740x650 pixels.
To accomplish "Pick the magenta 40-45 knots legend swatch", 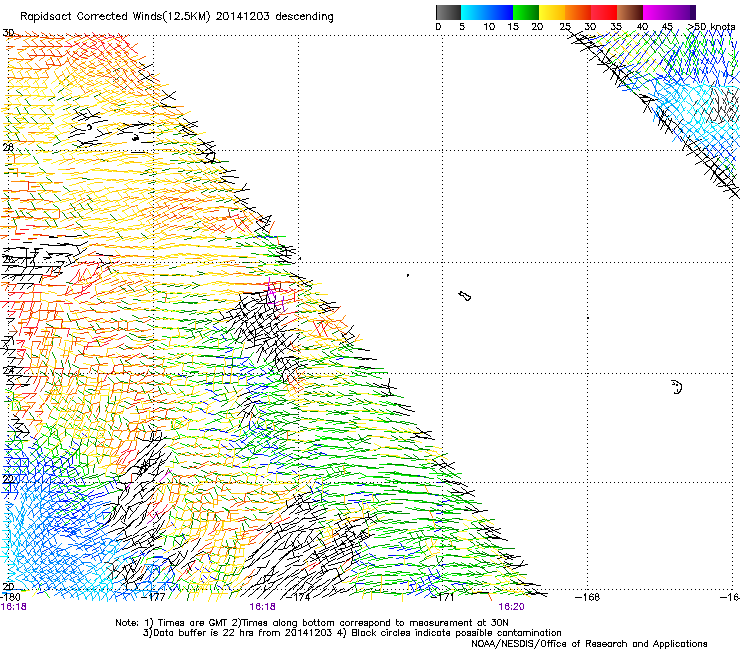I will (x=656, y=12).
